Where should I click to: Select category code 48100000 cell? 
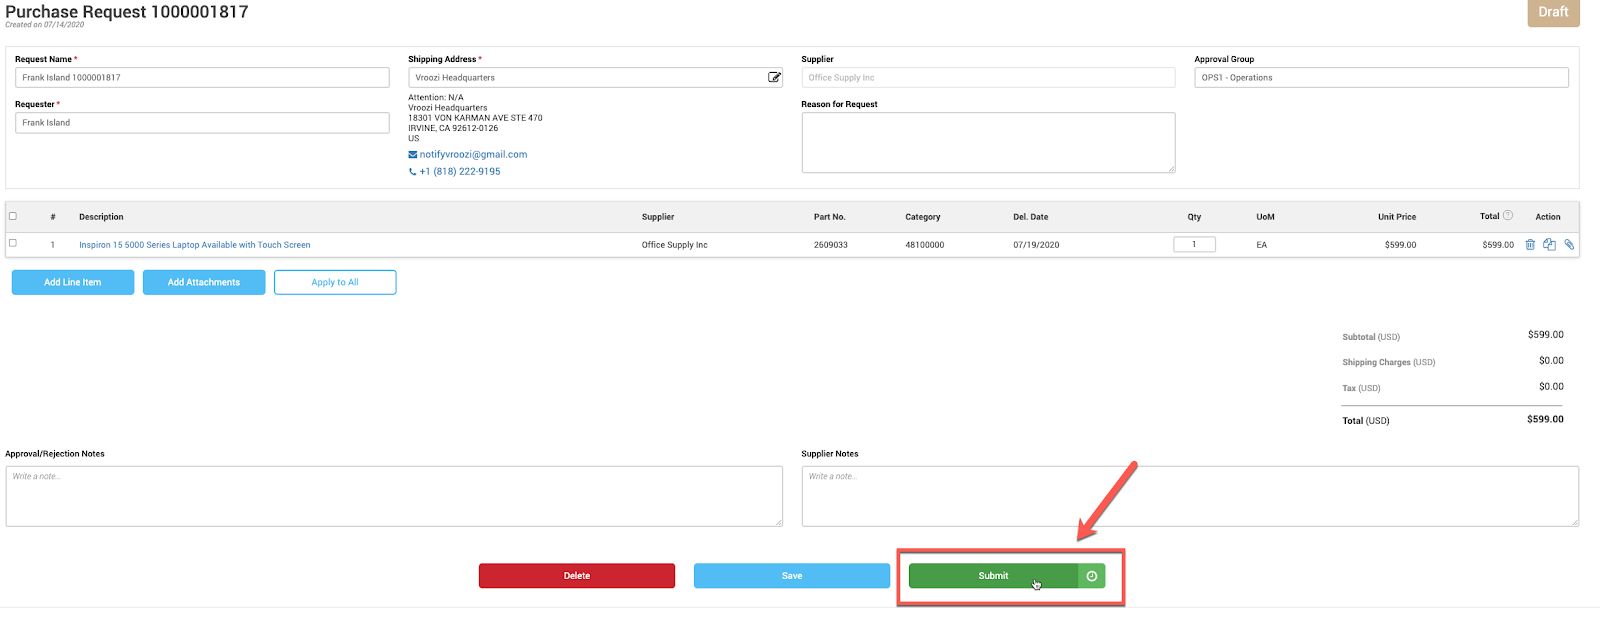click(924, 244)
